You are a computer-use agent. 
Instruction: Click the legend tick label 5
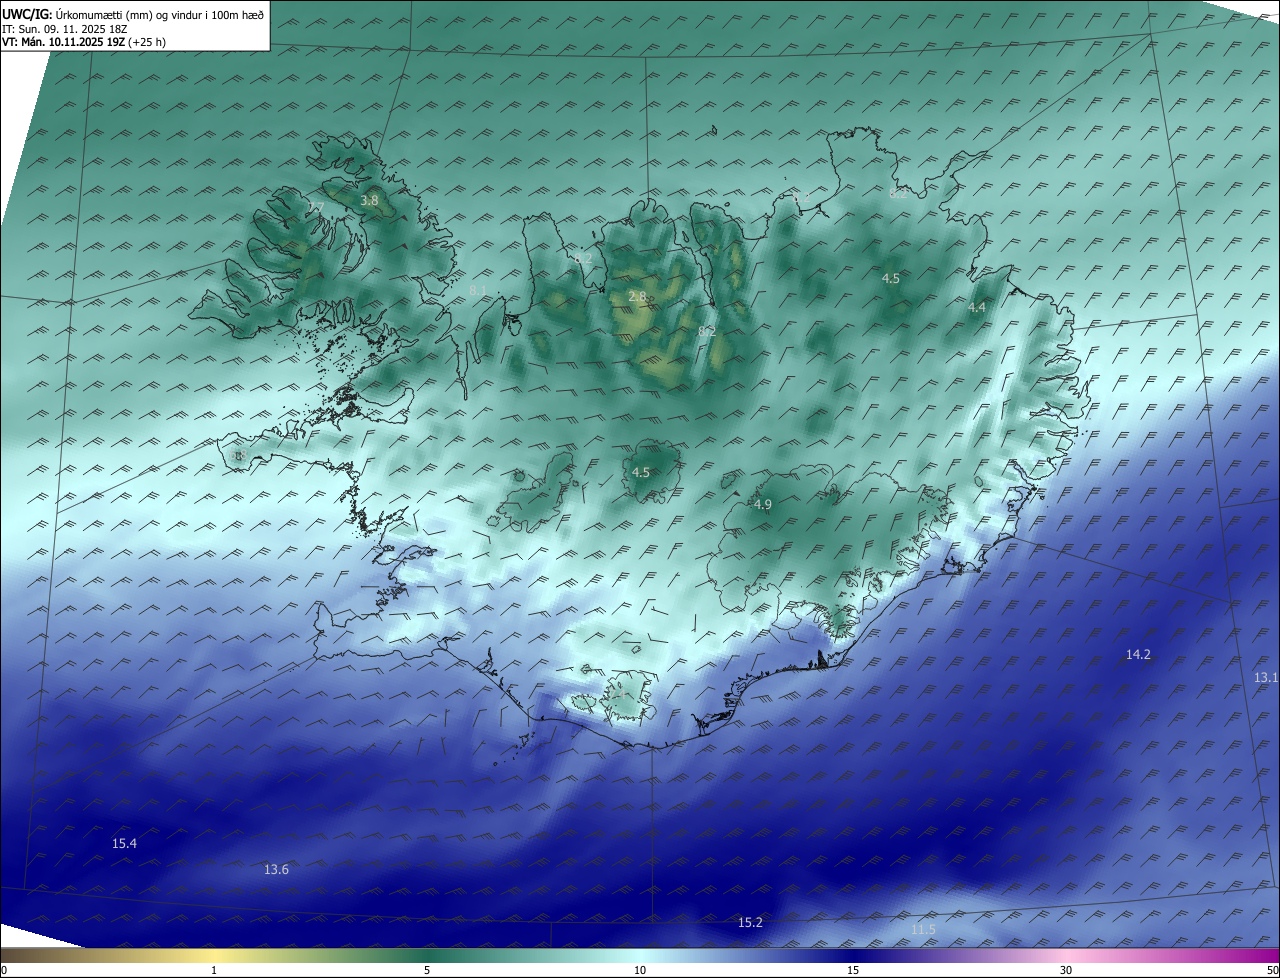point(427,970)
